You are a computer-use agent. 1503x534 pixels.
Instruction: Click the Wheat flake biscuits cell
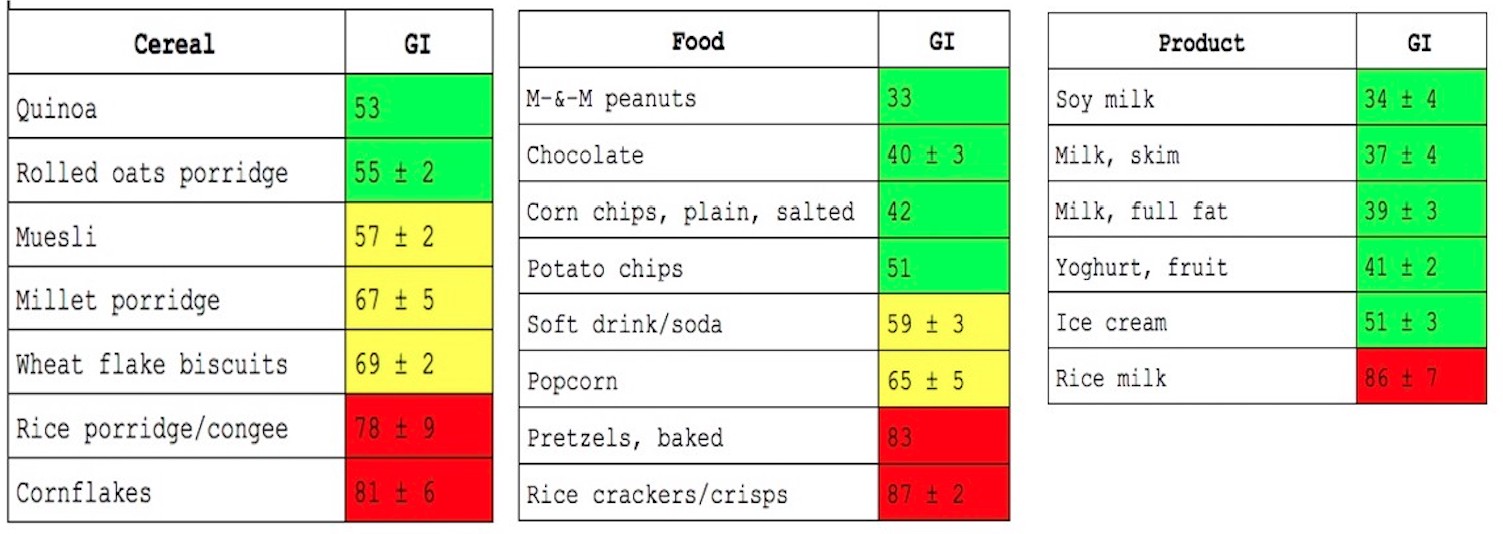152,364
